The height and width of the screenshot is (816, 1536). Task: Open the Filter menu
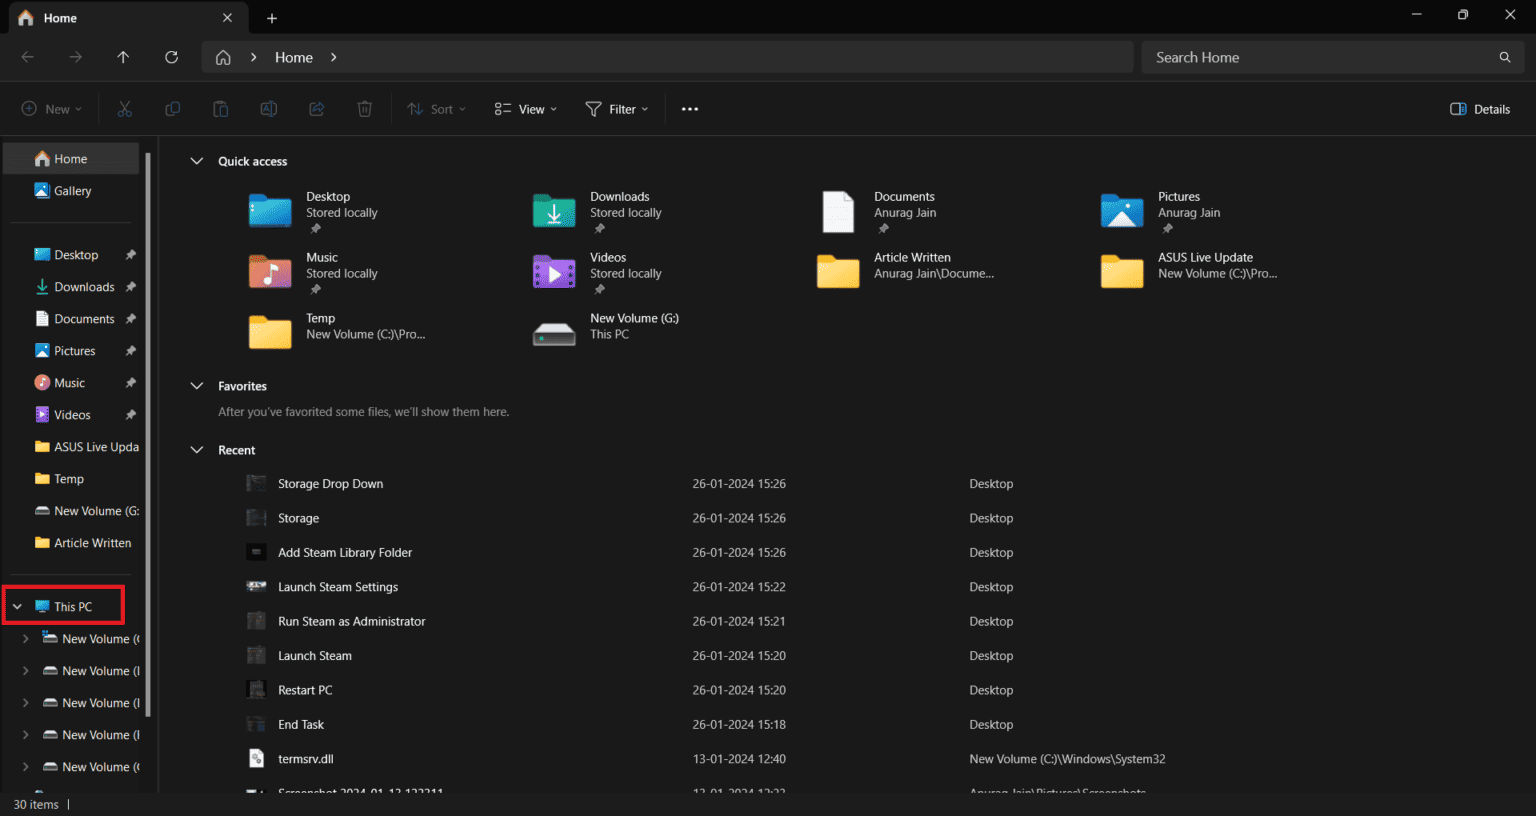coord(617,108)
